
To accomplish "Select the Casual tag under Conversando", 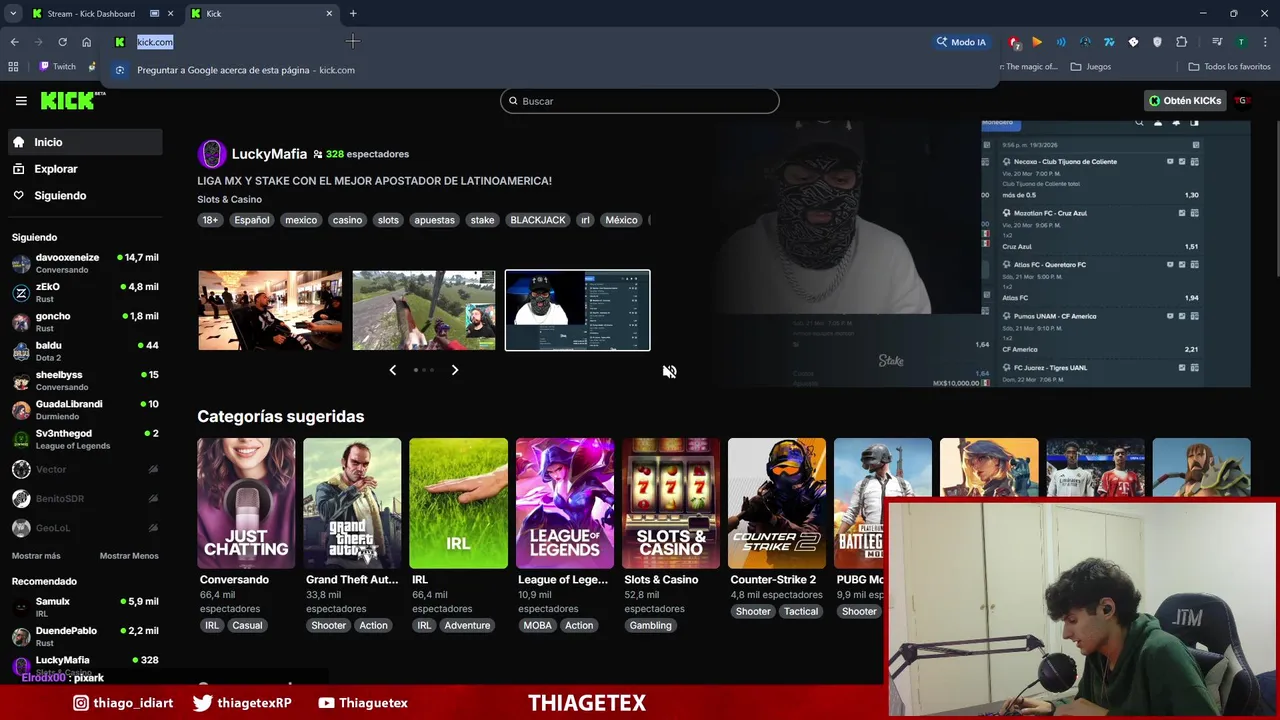I will click(247, 625).
